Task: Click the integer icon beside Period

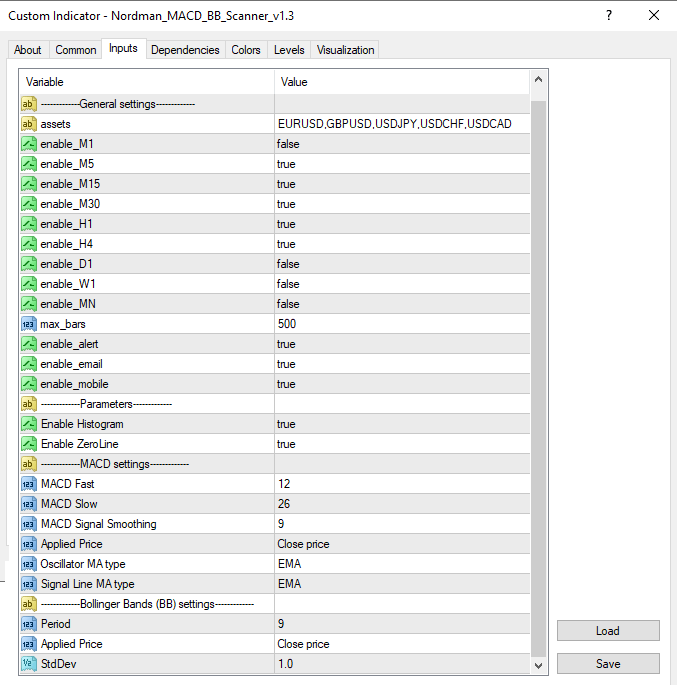Action: point(28,624)
